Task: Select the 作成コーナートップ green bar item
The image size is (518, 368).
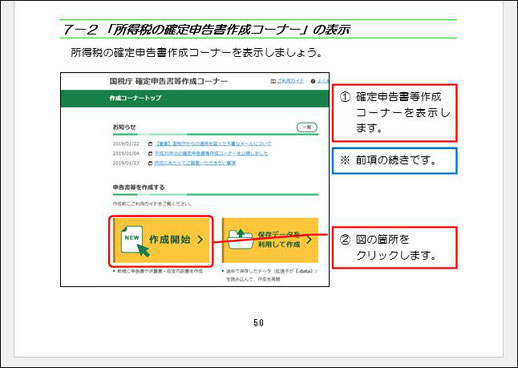Action: pyautogui.click(x=135, y=98)
